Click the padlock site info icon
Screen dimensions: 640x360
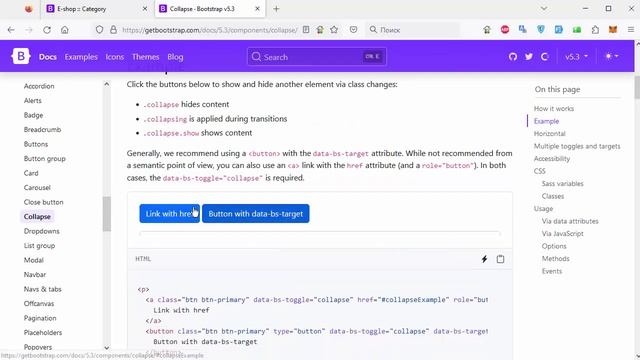(x=113, y=30)
